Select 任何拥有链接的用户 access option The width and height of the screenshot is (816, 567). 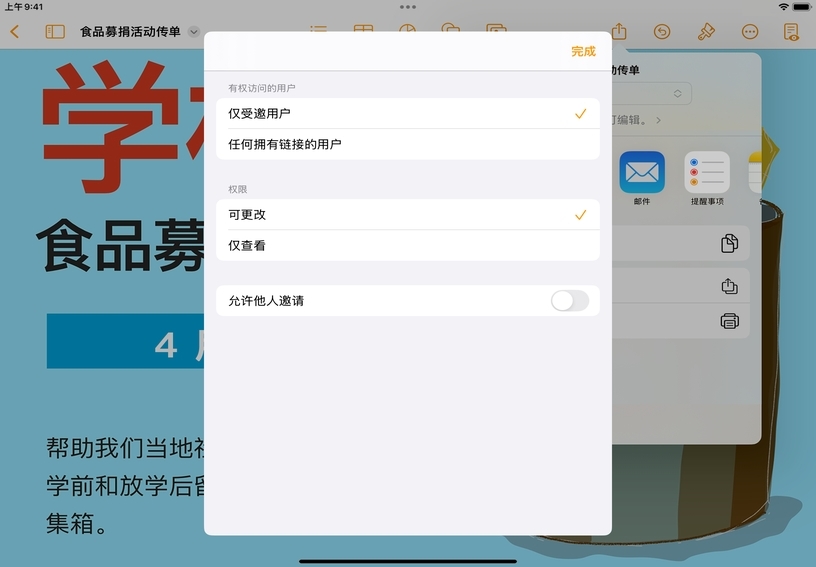[407, 144]
